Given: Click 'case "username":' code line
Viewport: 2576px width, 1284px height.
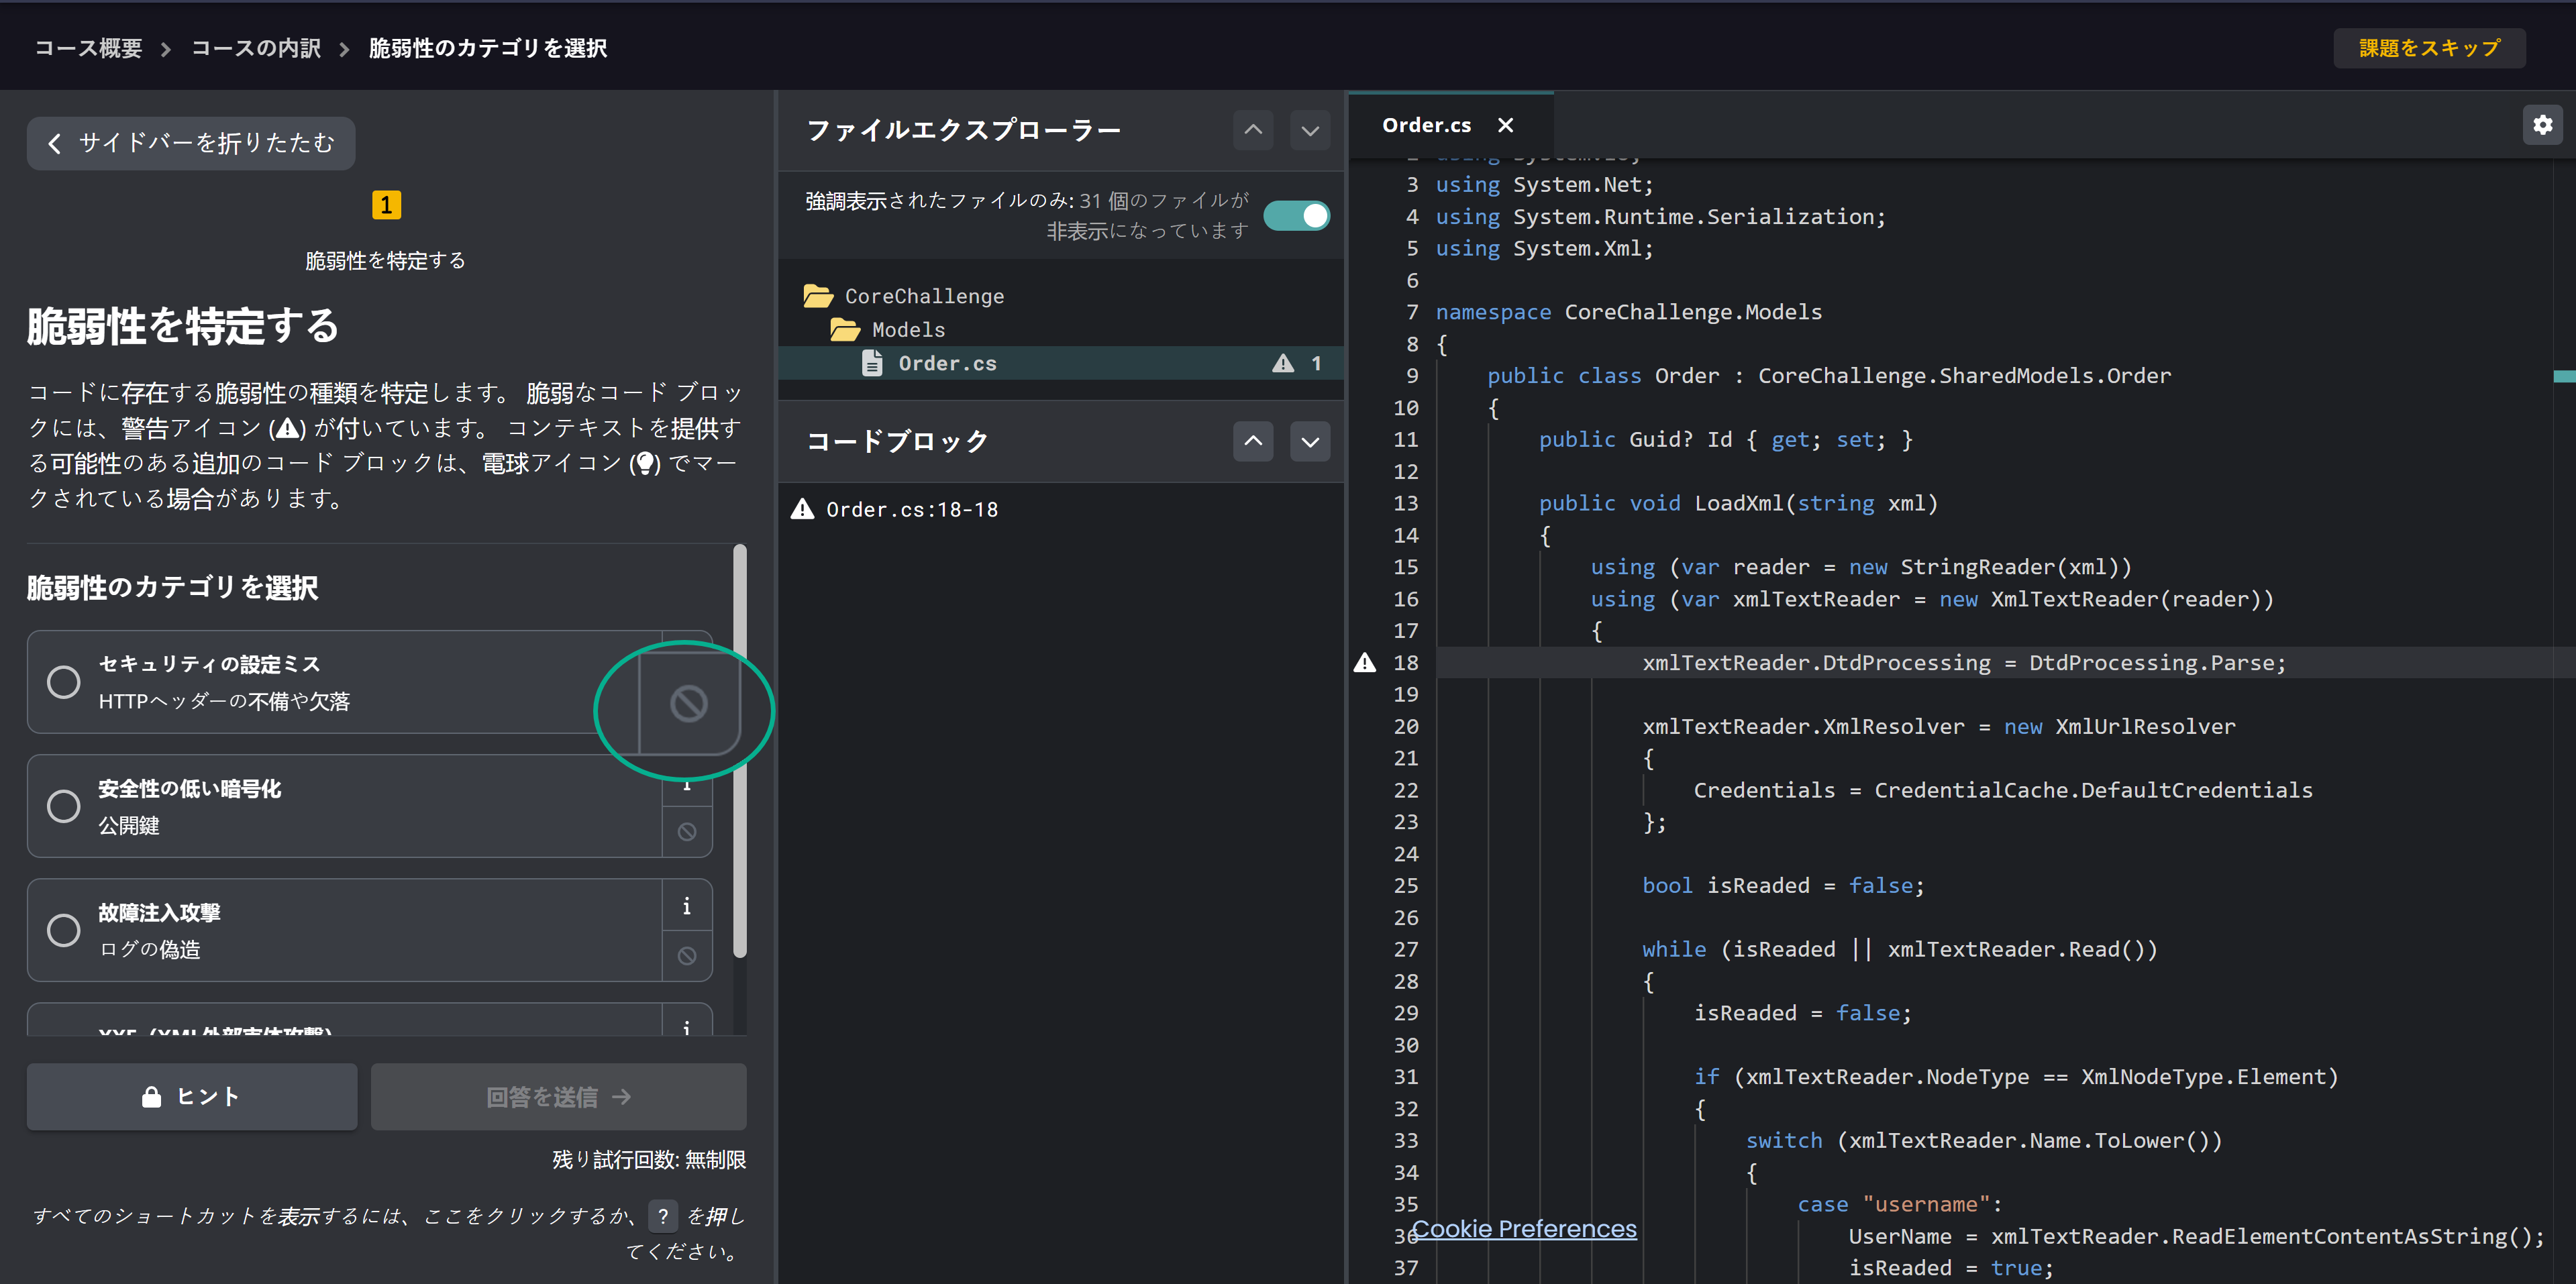Looking at the screenshot, I should 1900,1204.
